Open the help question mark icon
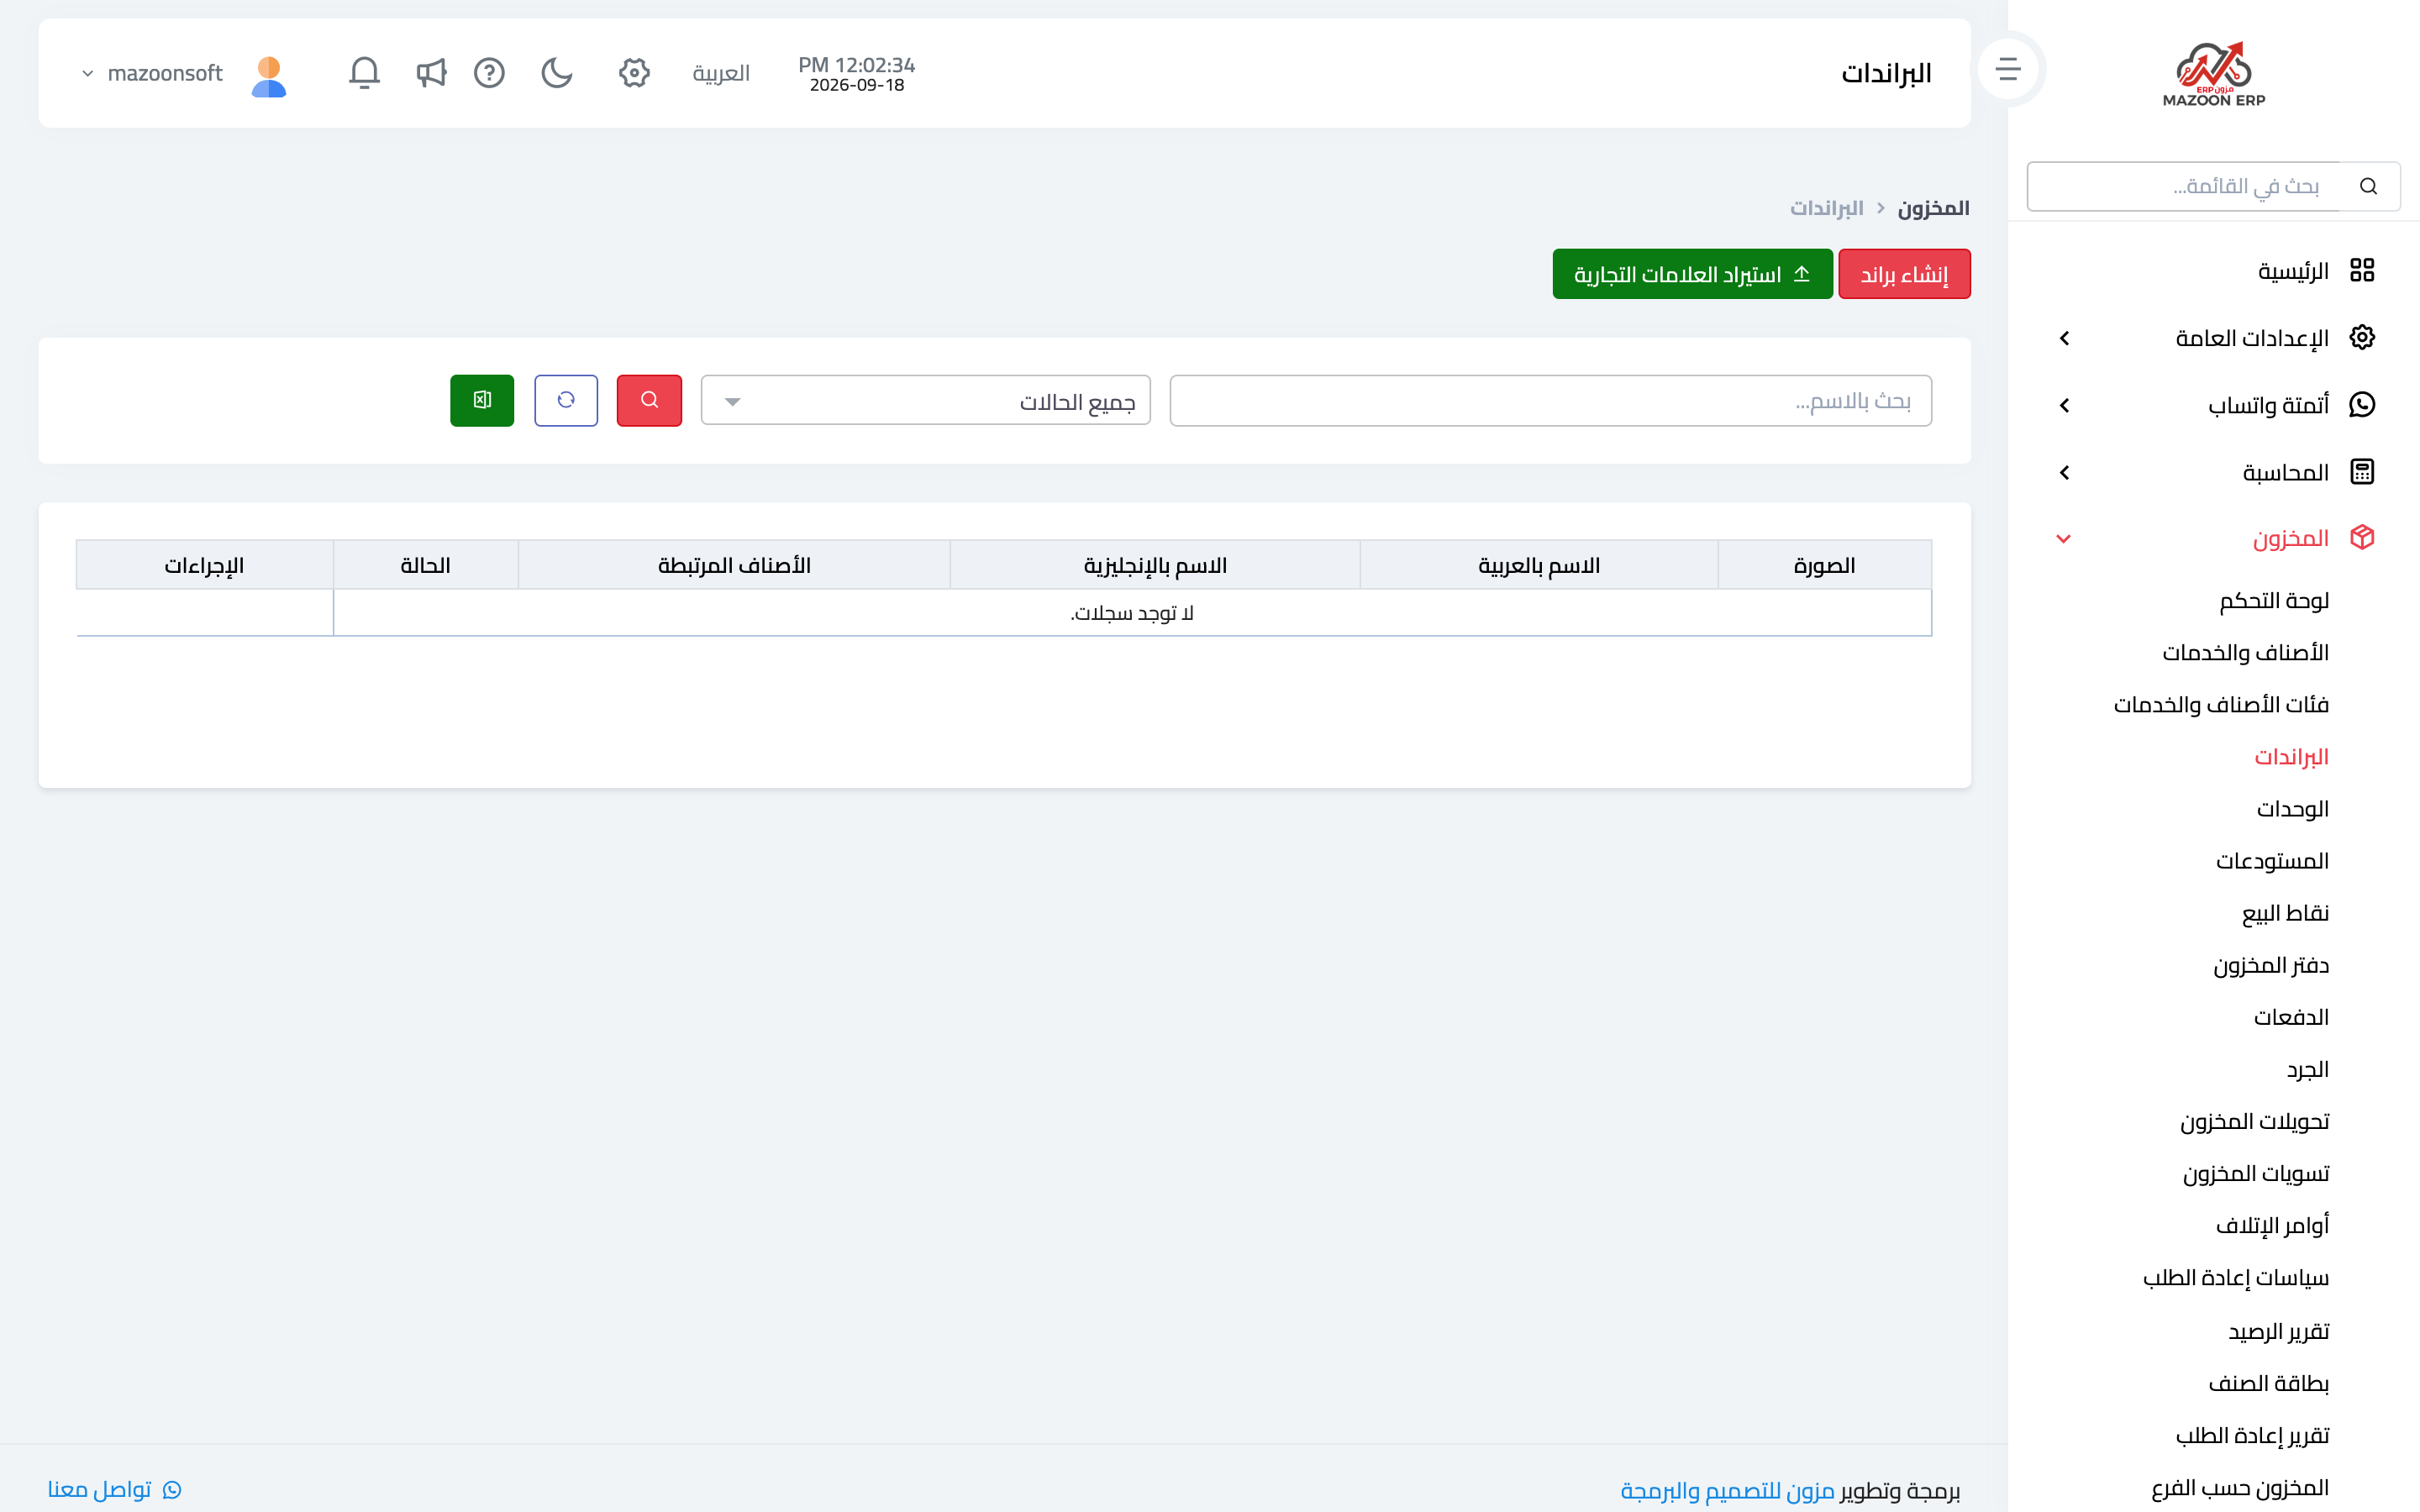Image resolution: width=2420 pixels, height=1512 pixels. pos(489,73)
